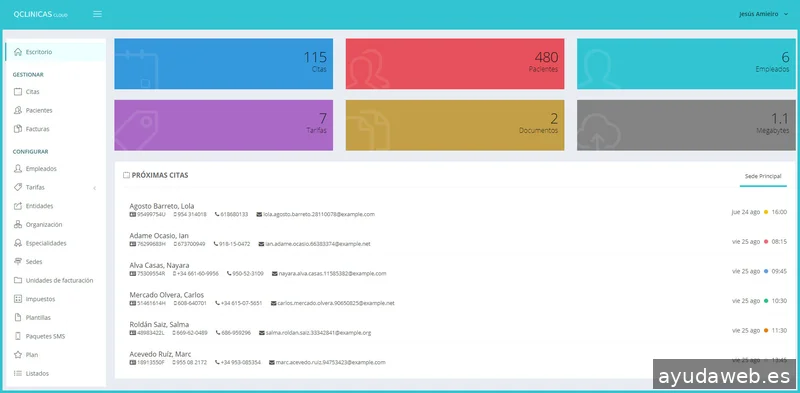Viewport: 800px width, 393px height.
Task: Click the Facturas document icon
Action: (18, 129)
